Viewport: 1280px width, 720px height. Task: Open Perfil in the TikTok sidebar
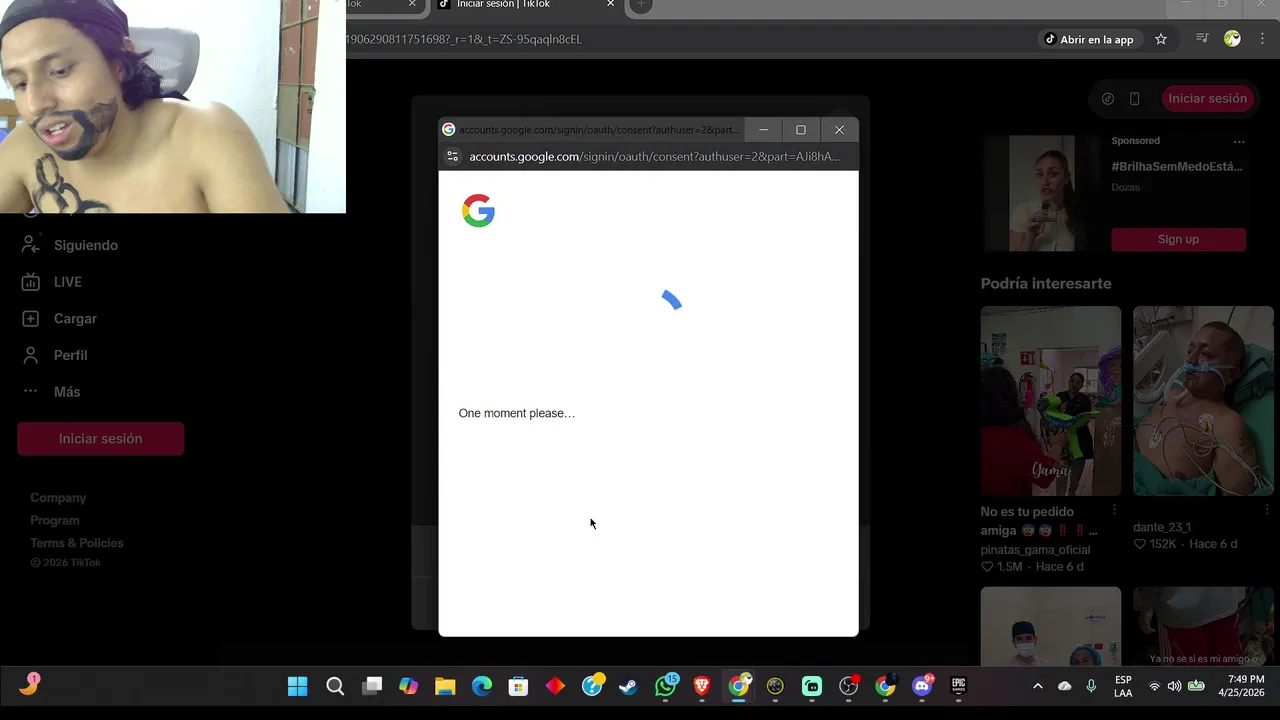(55, 355)
